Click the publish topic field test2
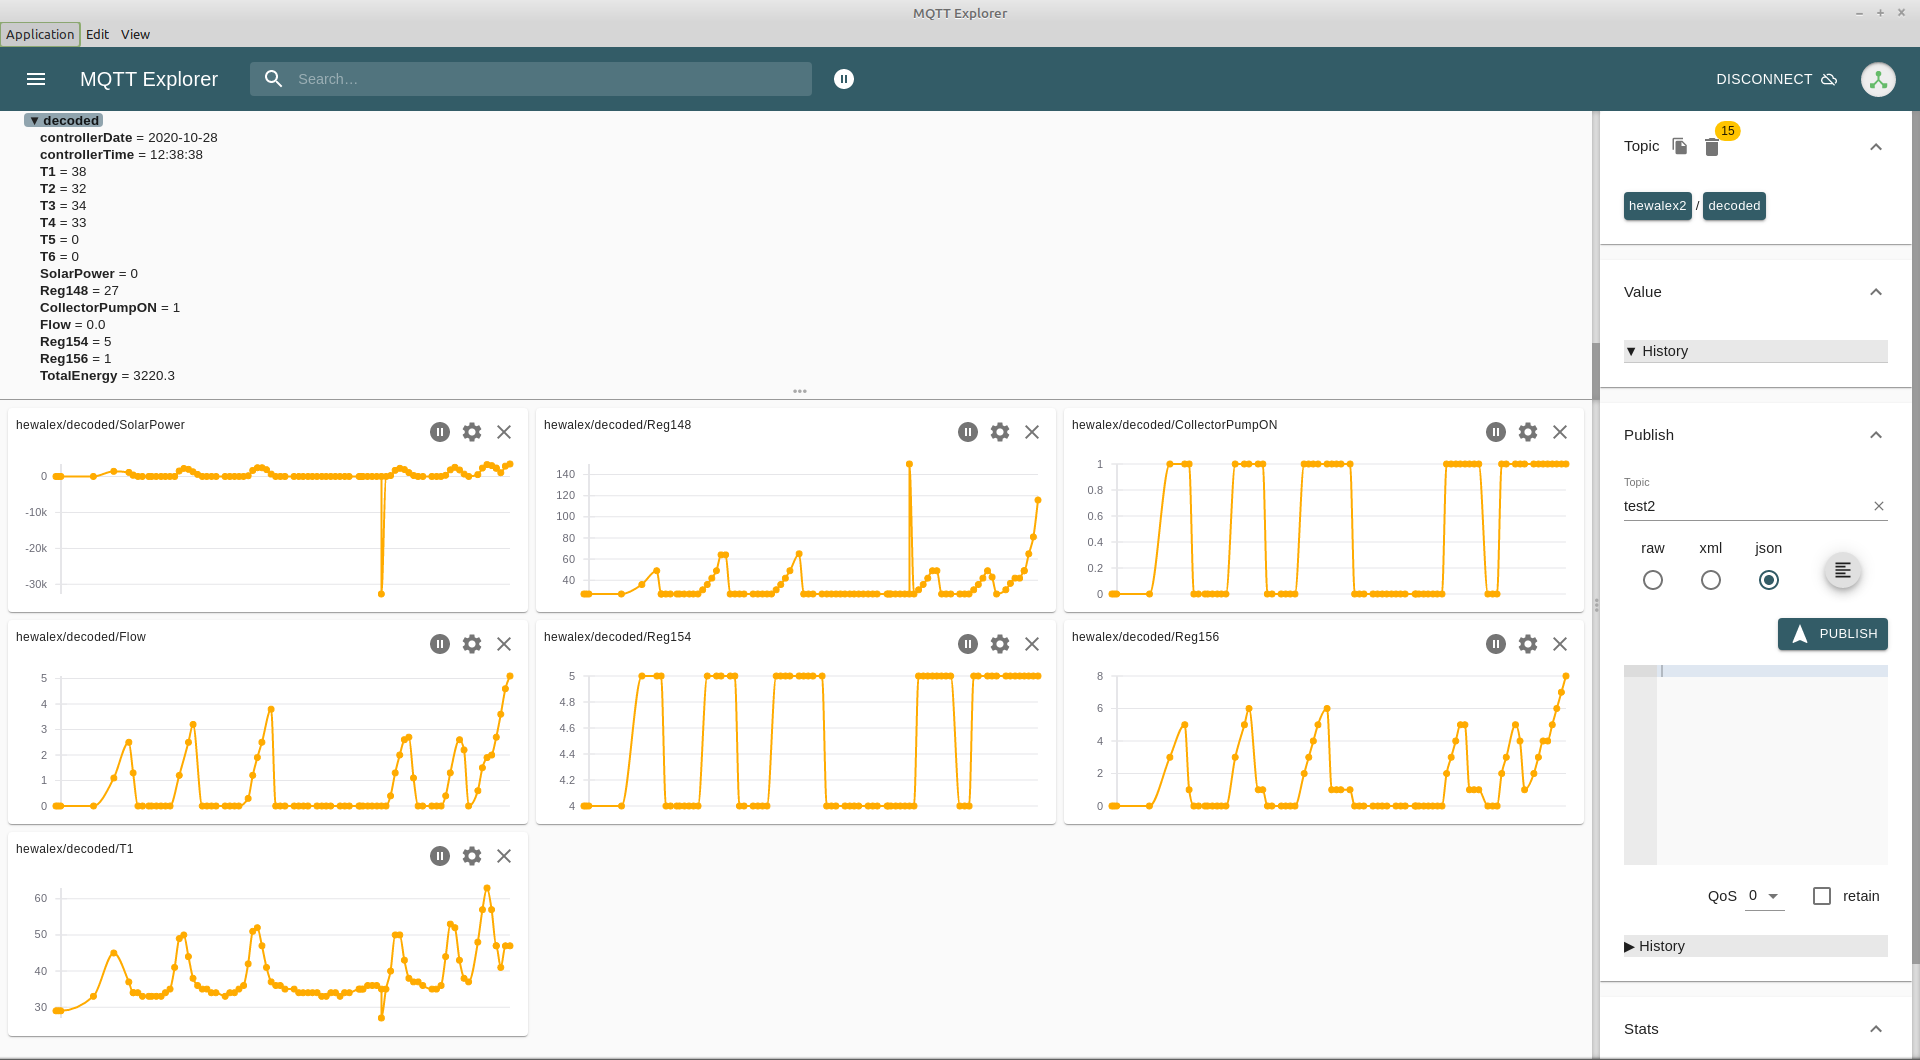Image resolution: width=1920 pixels, height=1060 pixels. pos(1746,506)
